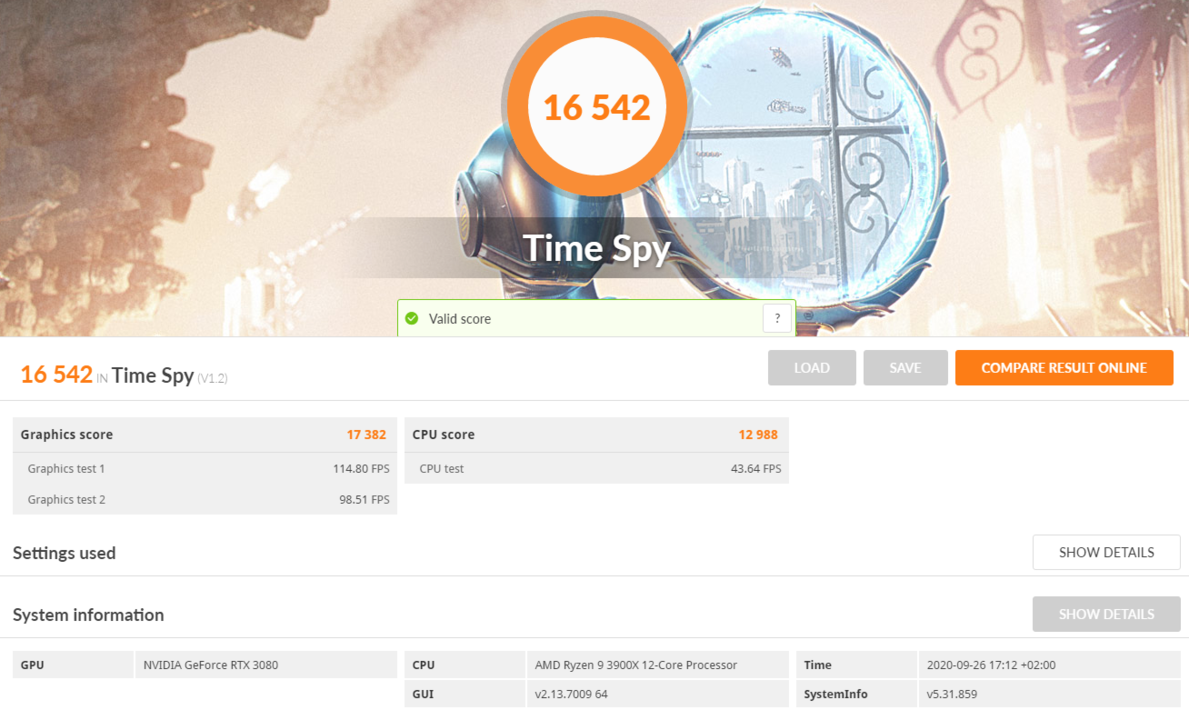Image resolution: width=1189 pixels, height=720 pixels.
Task: Click the orange score circle 16 542
Action: (x=597, y=107)
